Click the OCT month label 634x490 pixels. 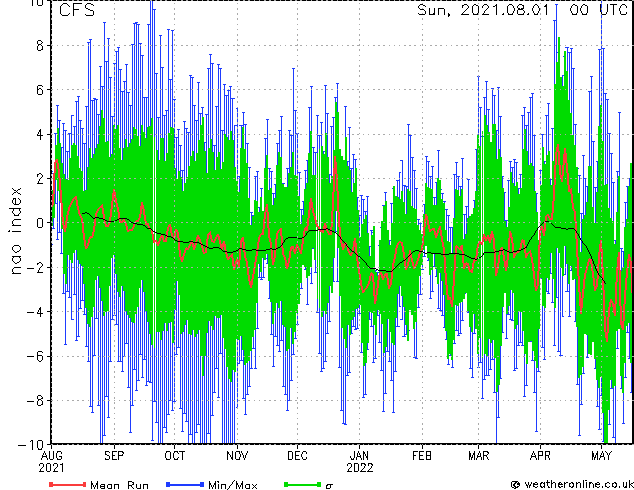(175, 456)
